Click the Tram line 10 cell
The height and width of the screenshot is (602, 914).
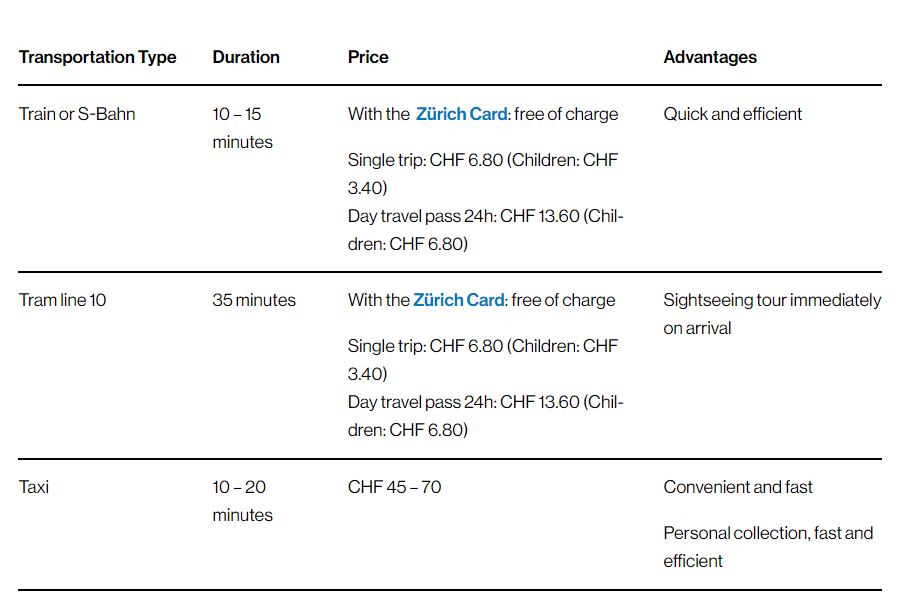pos(62,300)
